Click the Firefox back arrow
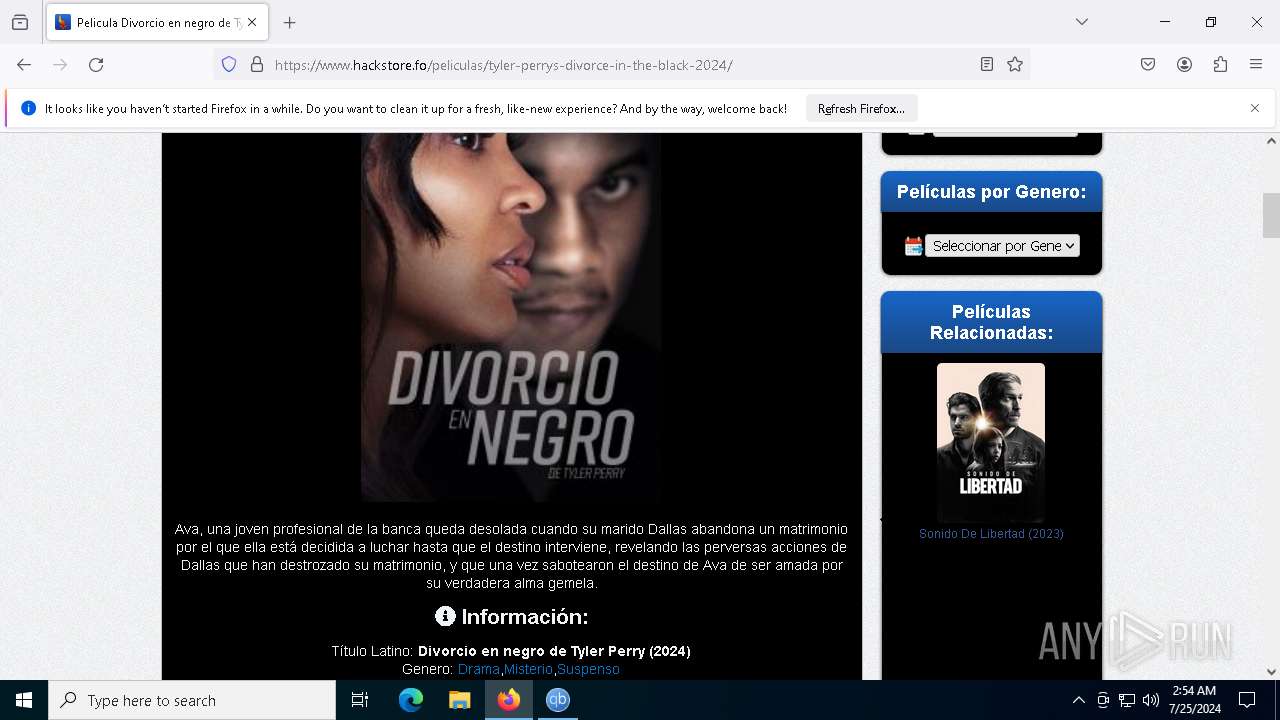This screenshot has width=1280, height=720. (24, 65)
